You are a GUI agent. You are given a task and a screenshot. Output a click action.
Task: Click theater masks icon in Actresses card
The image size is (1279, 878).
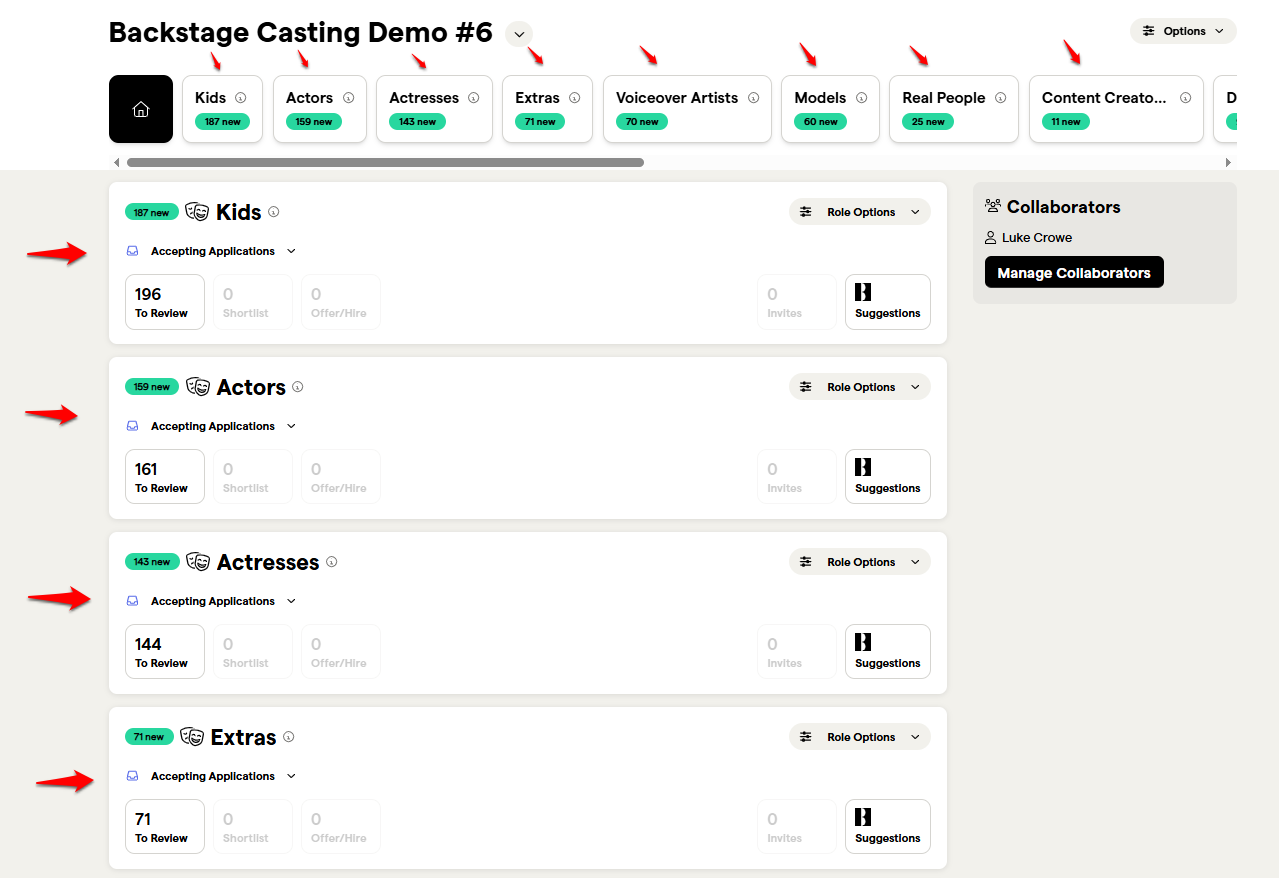(198, 562)
